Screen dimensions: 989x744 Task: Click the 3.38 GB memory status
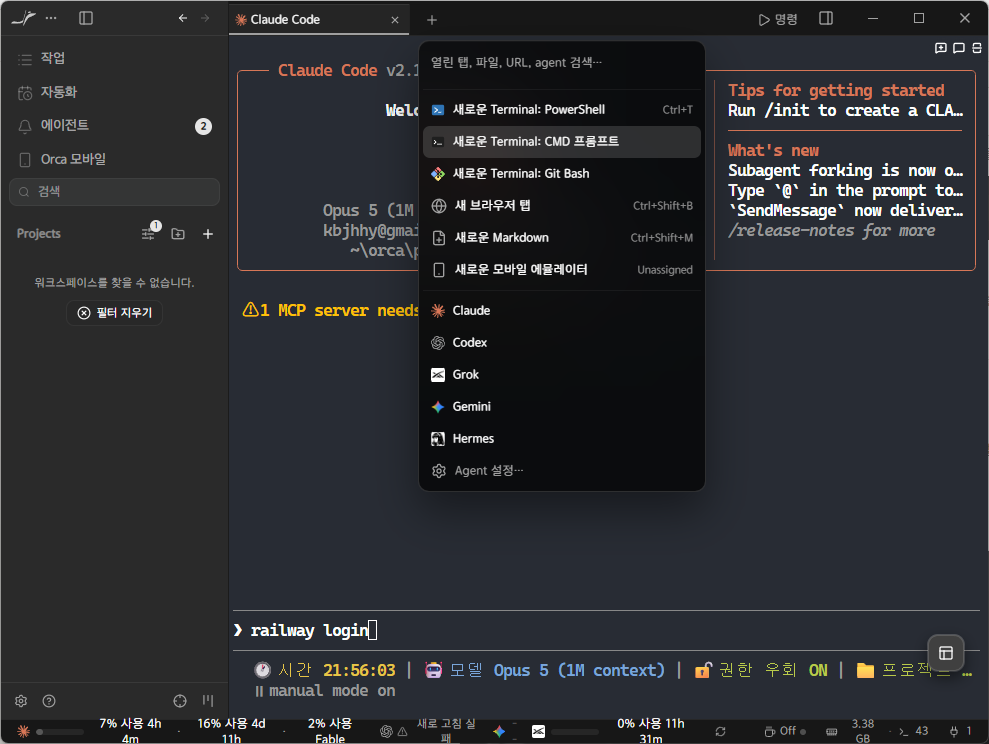click(862, 731)
